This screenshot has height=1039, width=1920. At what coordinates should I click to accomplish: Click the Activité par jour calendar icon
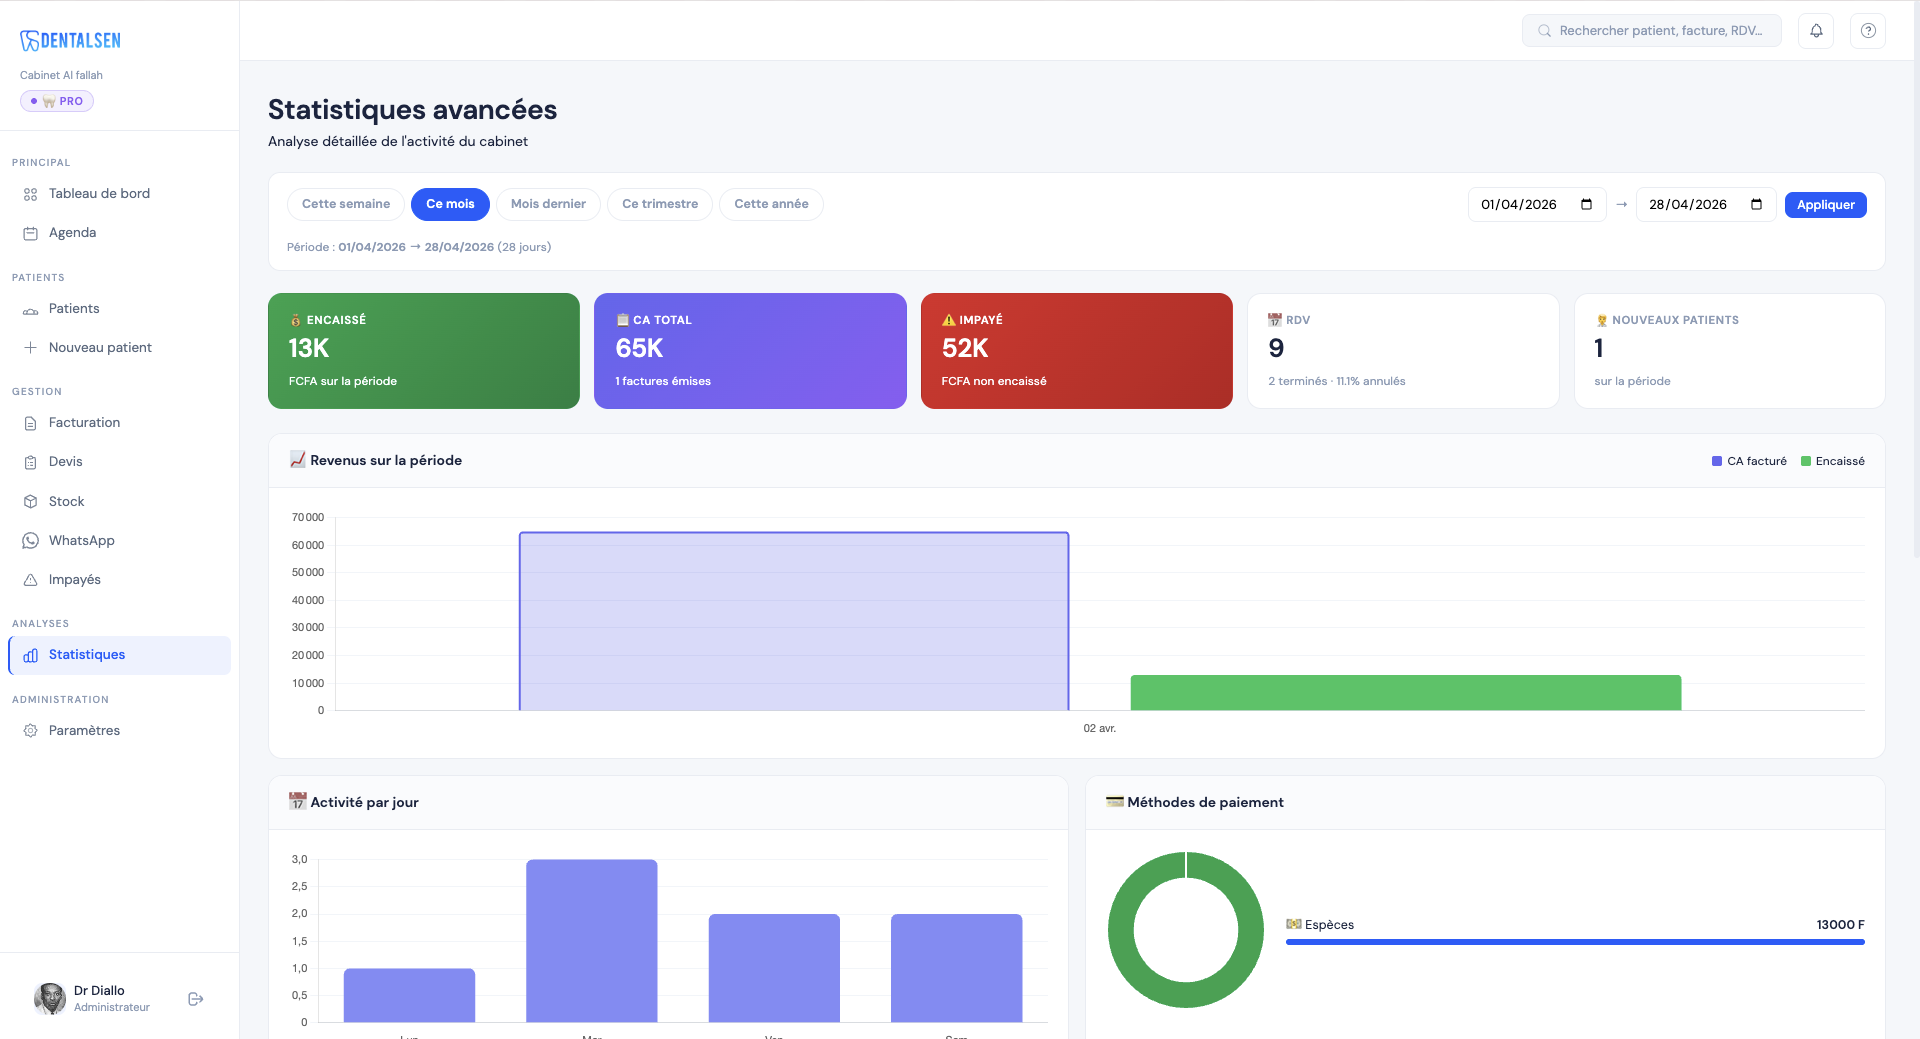coord(298,802)
